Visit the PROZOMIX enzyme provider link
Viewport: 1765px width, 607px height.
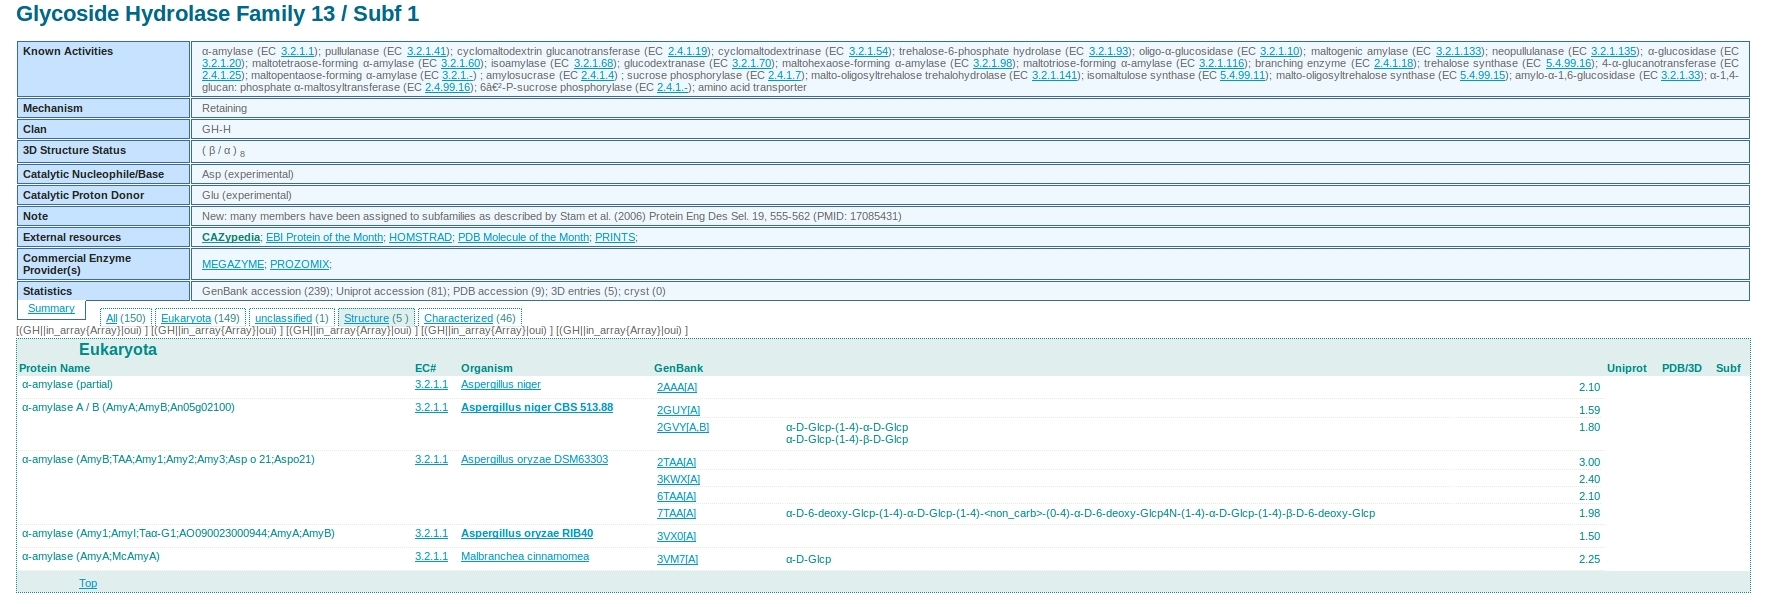tap(299, 264)
